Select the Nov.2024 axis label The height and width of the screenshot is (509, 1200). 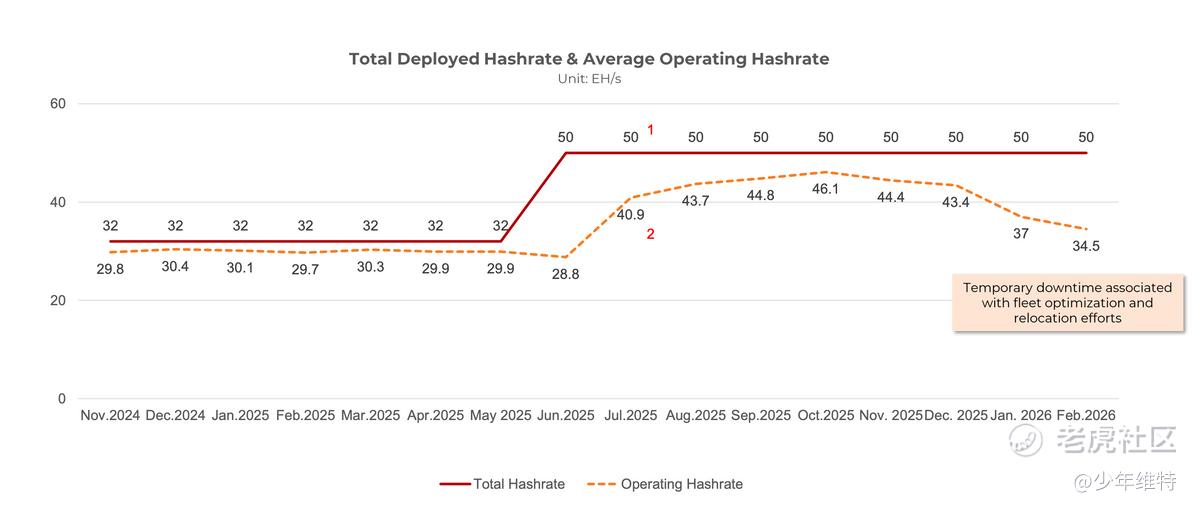tap(110, 415)
